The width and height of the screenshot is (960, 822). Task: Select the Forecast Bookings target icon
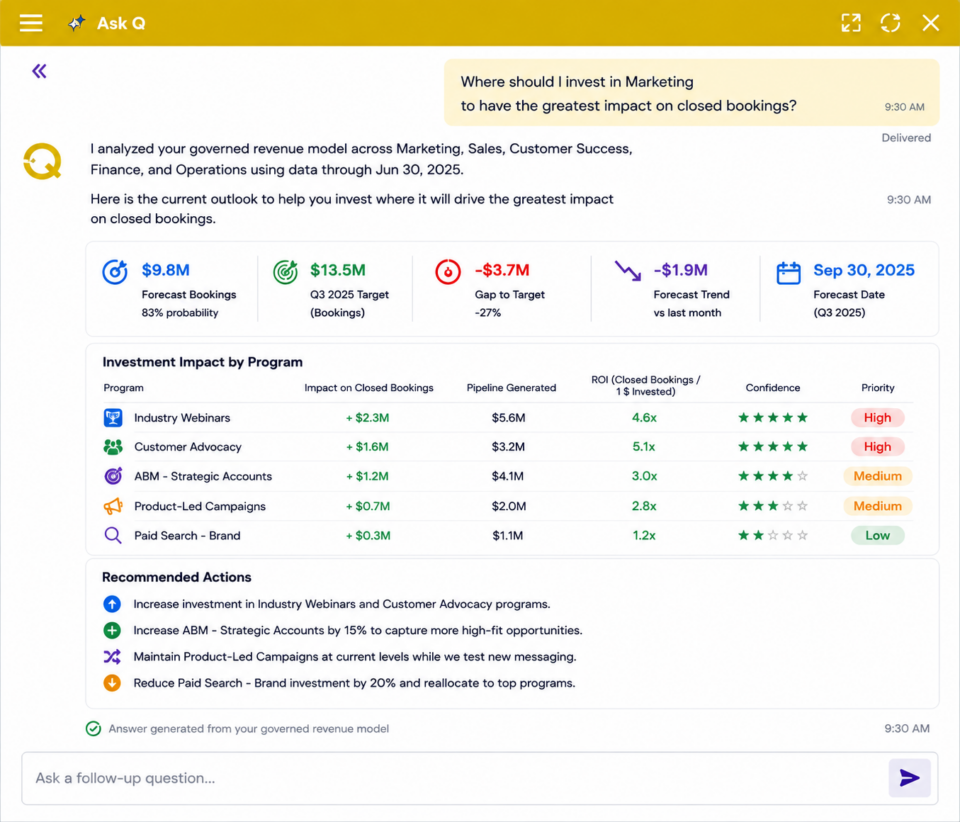coord(114,272)
